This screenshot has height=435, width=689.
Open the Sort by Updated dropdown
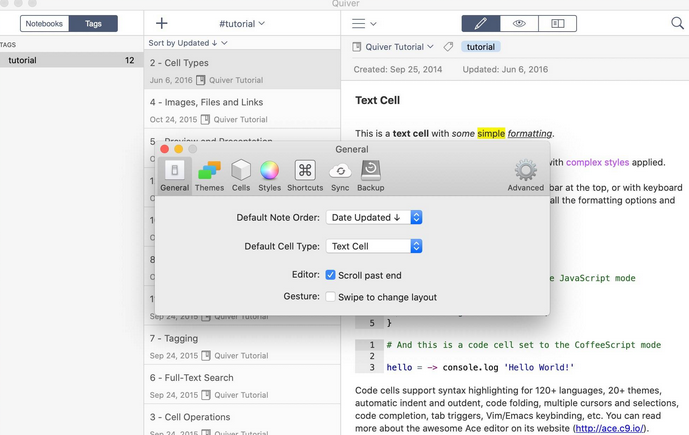coord(188,43)
